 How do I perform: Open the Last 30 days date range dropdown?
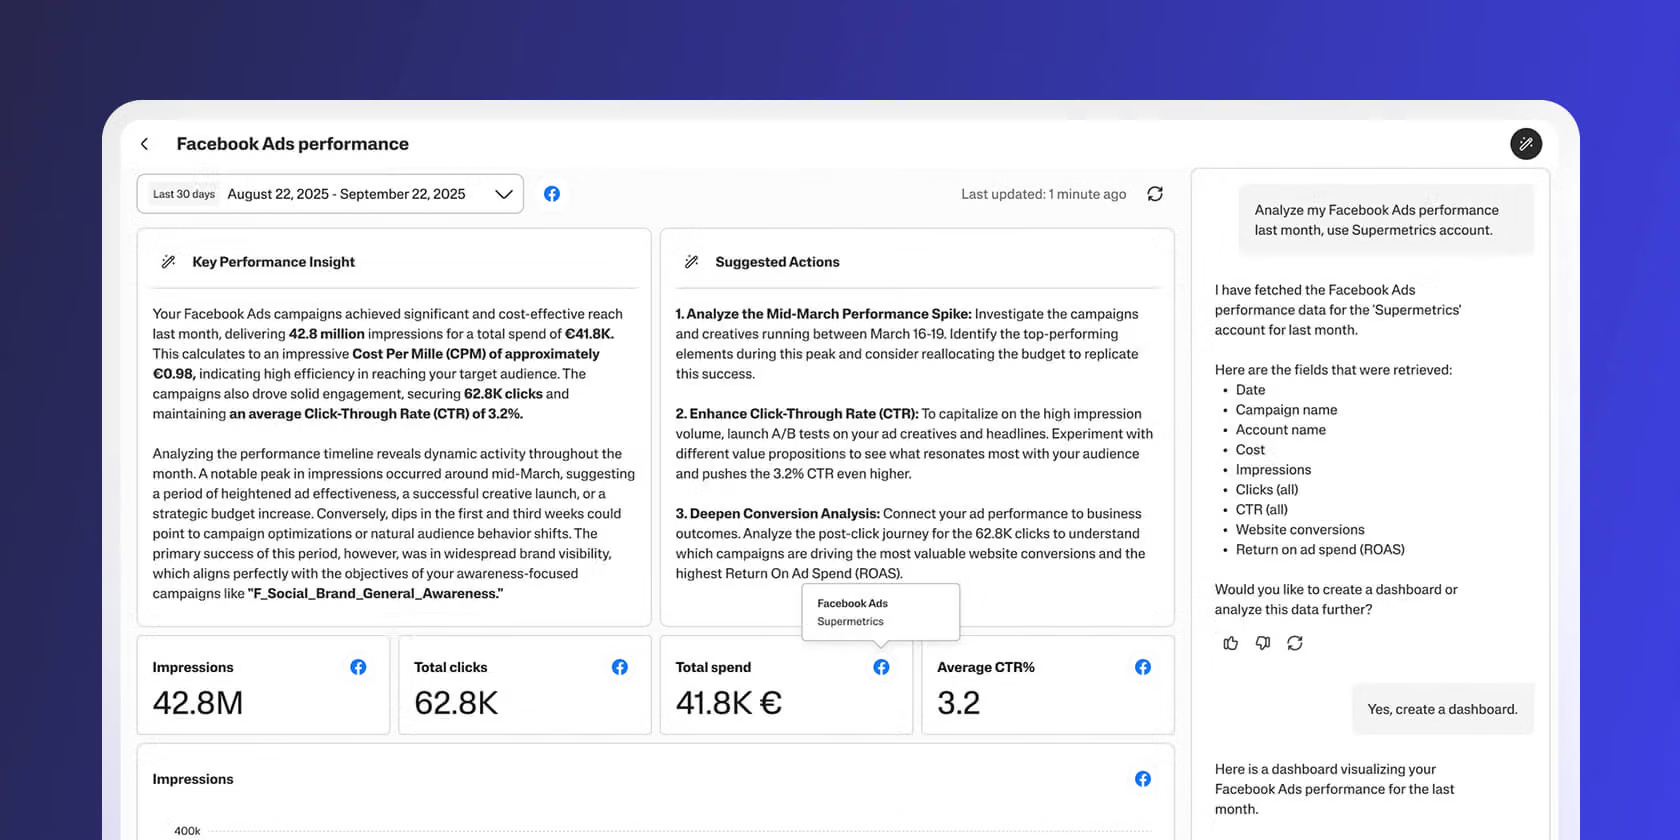point(330,194)
